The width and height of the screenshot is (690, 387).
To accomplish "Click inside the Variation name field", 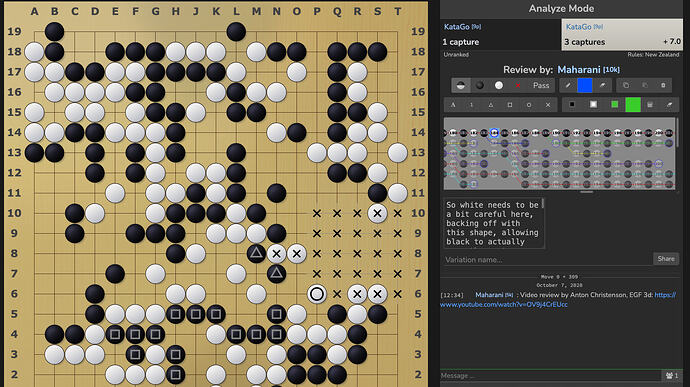I will 547,259.
